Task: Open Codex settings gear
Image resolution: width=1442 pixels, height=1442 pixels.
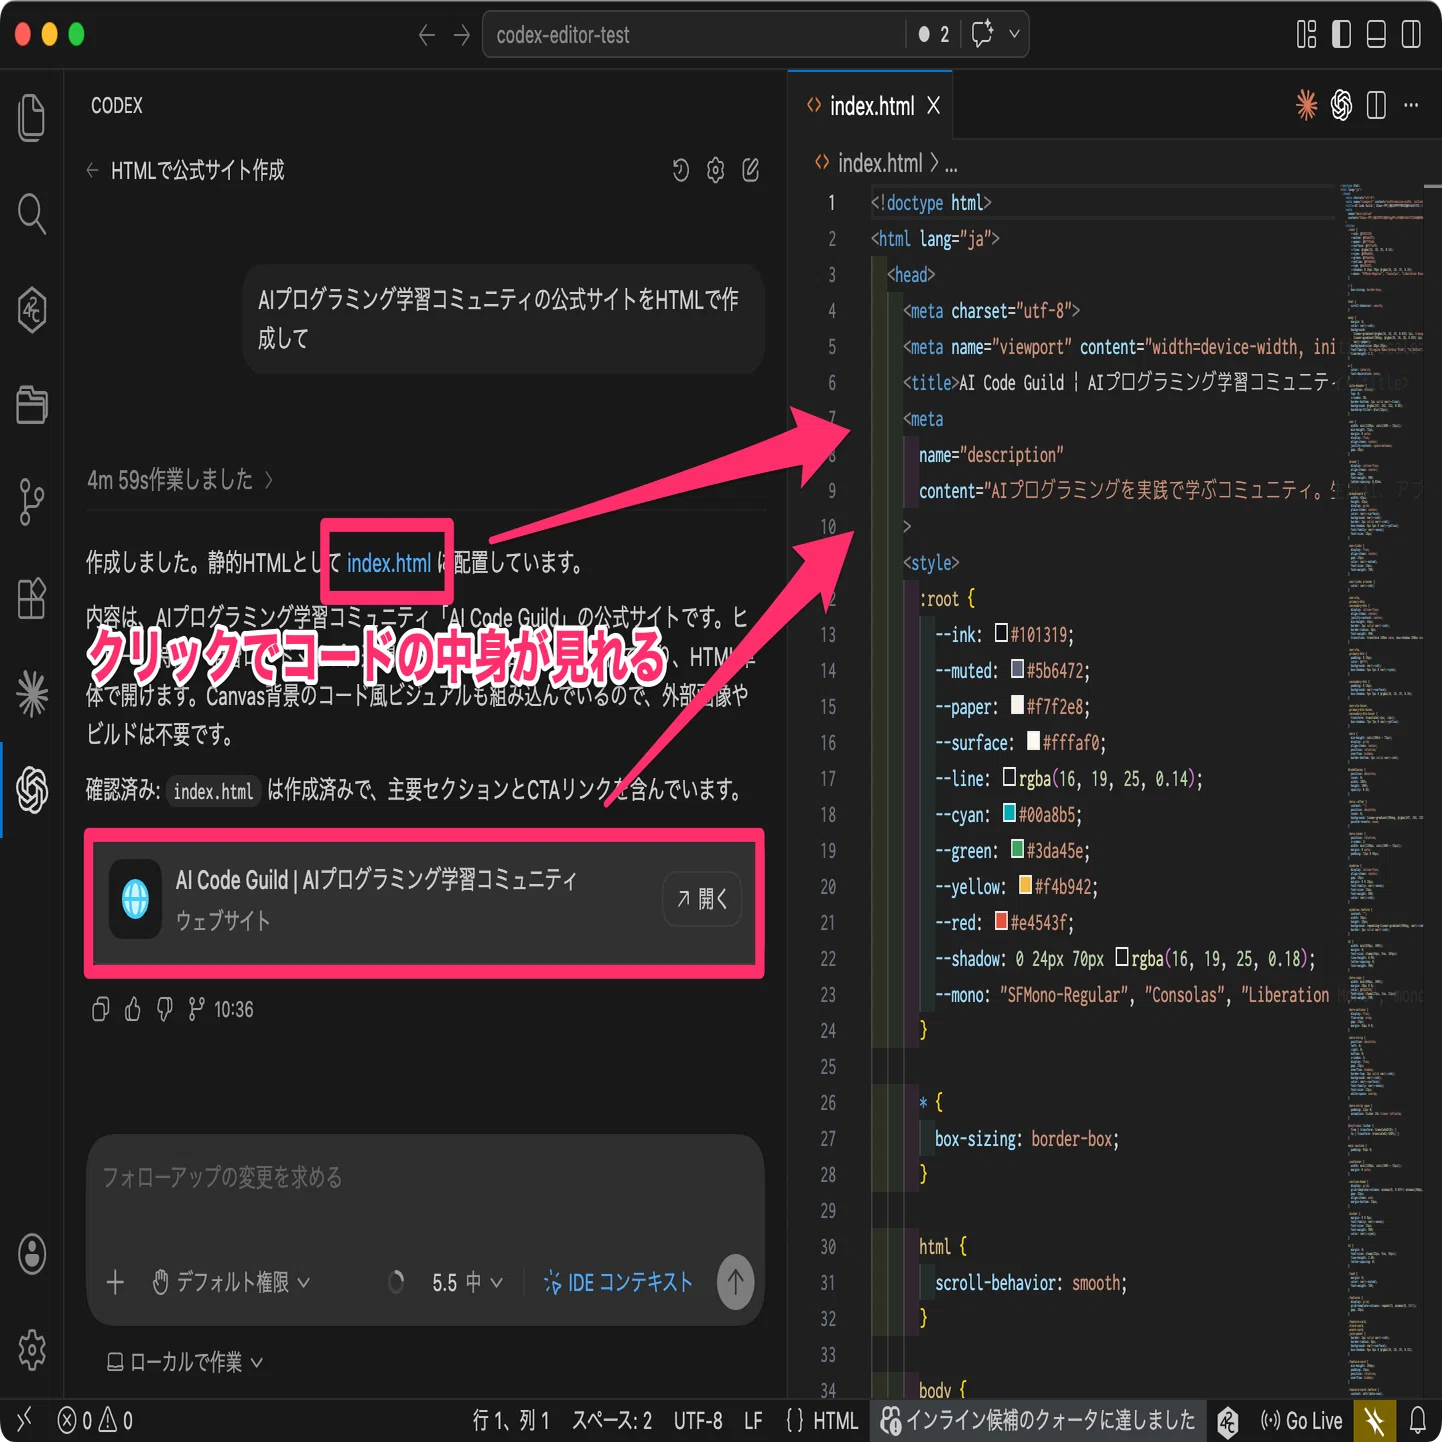Action: (716, 171)
